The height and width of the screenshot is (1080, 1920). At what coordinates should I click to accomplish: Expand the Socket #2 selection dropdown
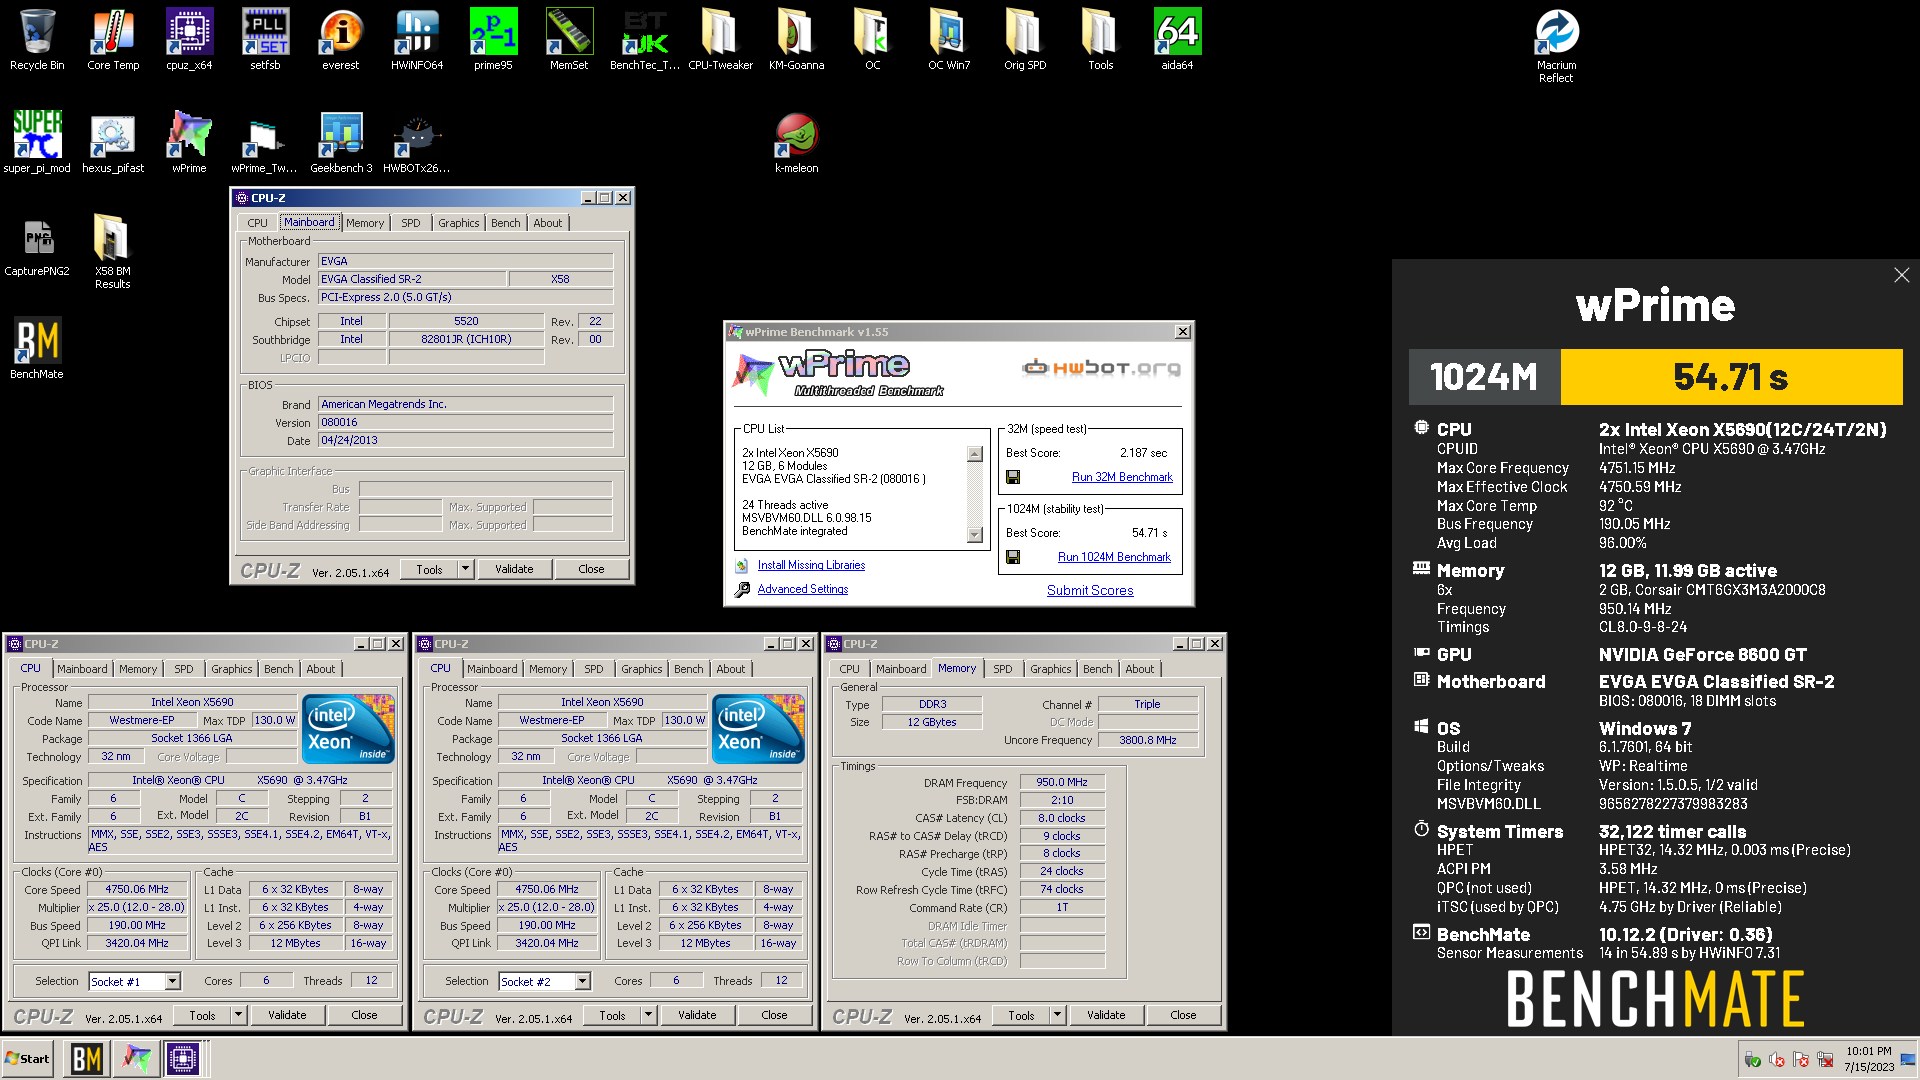click(582, 982)
